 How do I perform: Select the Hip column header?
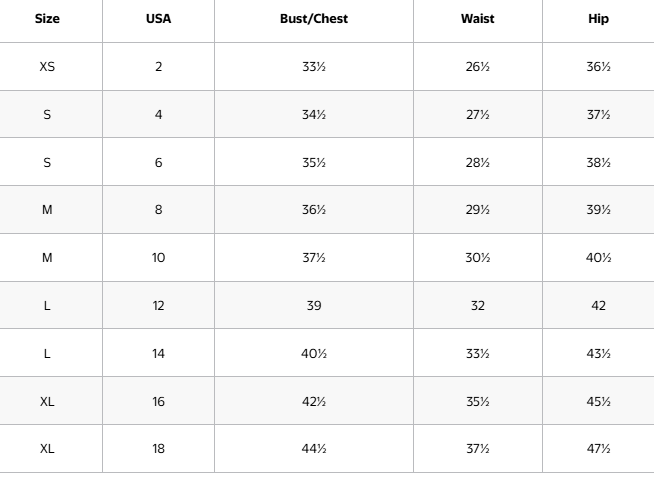click(x=598, y=19)
